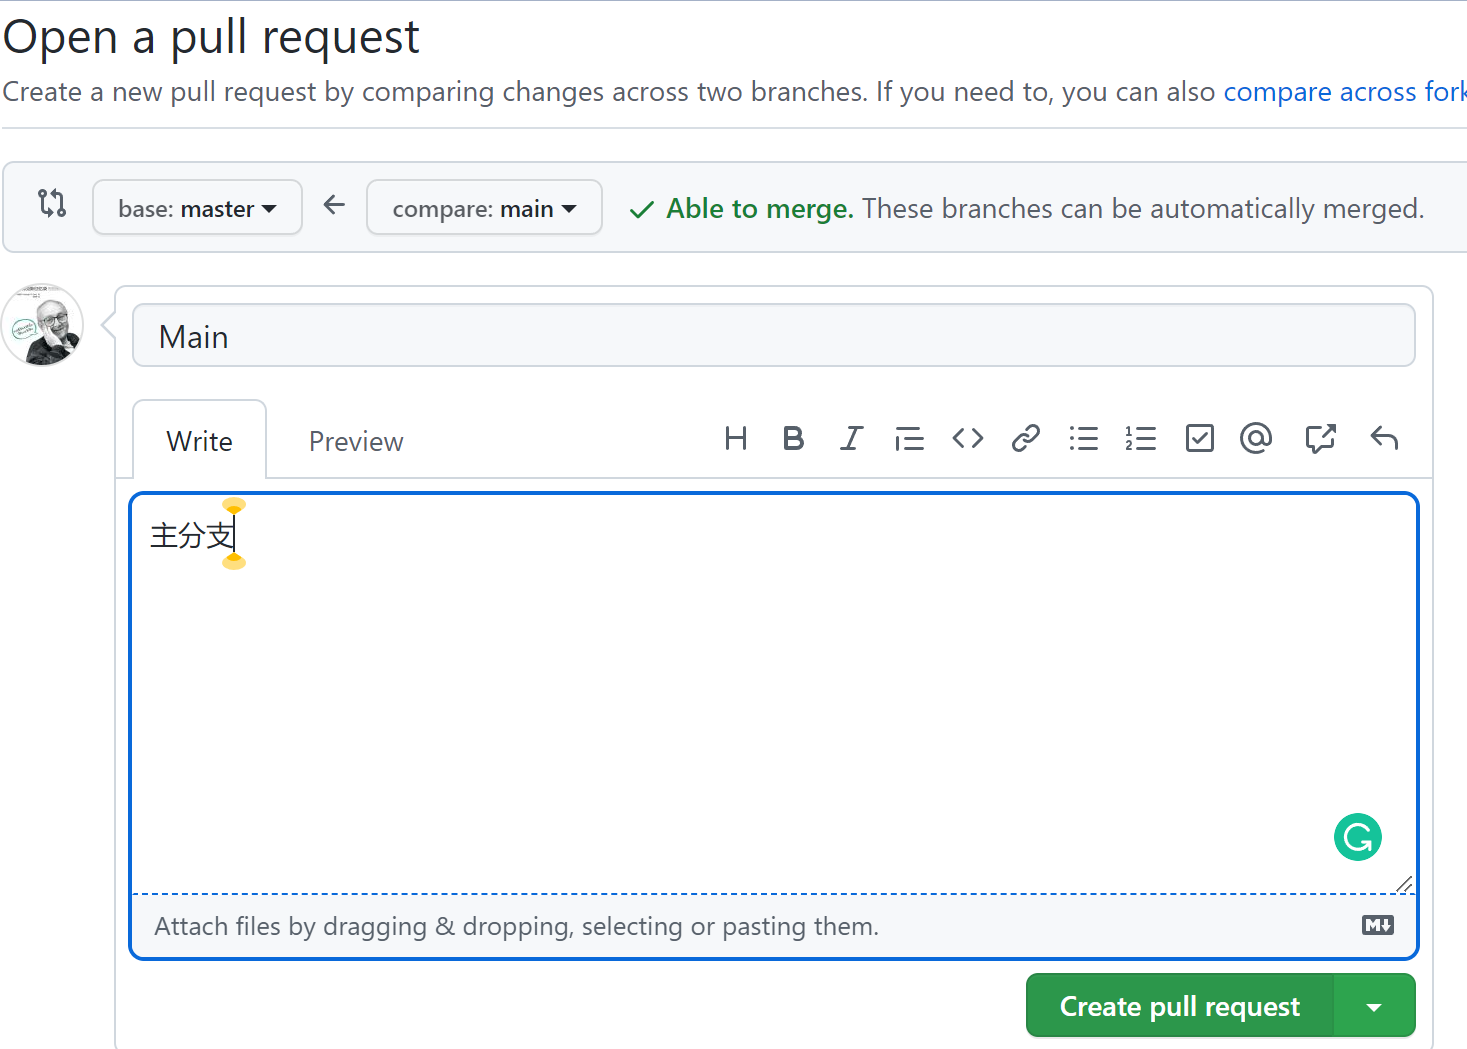The image size is (1467, 1049).
Task: Expand the Create pull request options arrow
Action: pos(1375,1006)
